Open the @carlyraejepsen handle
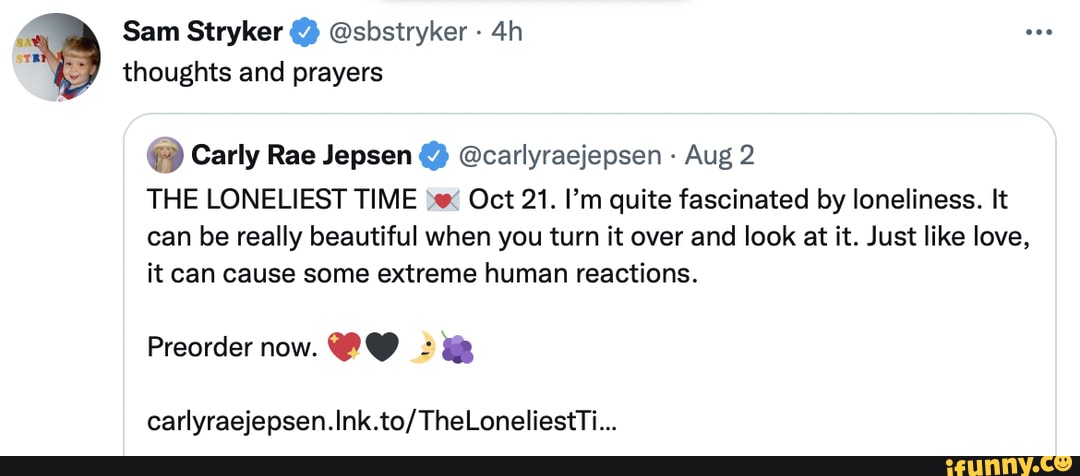 [x=559, y=155]
